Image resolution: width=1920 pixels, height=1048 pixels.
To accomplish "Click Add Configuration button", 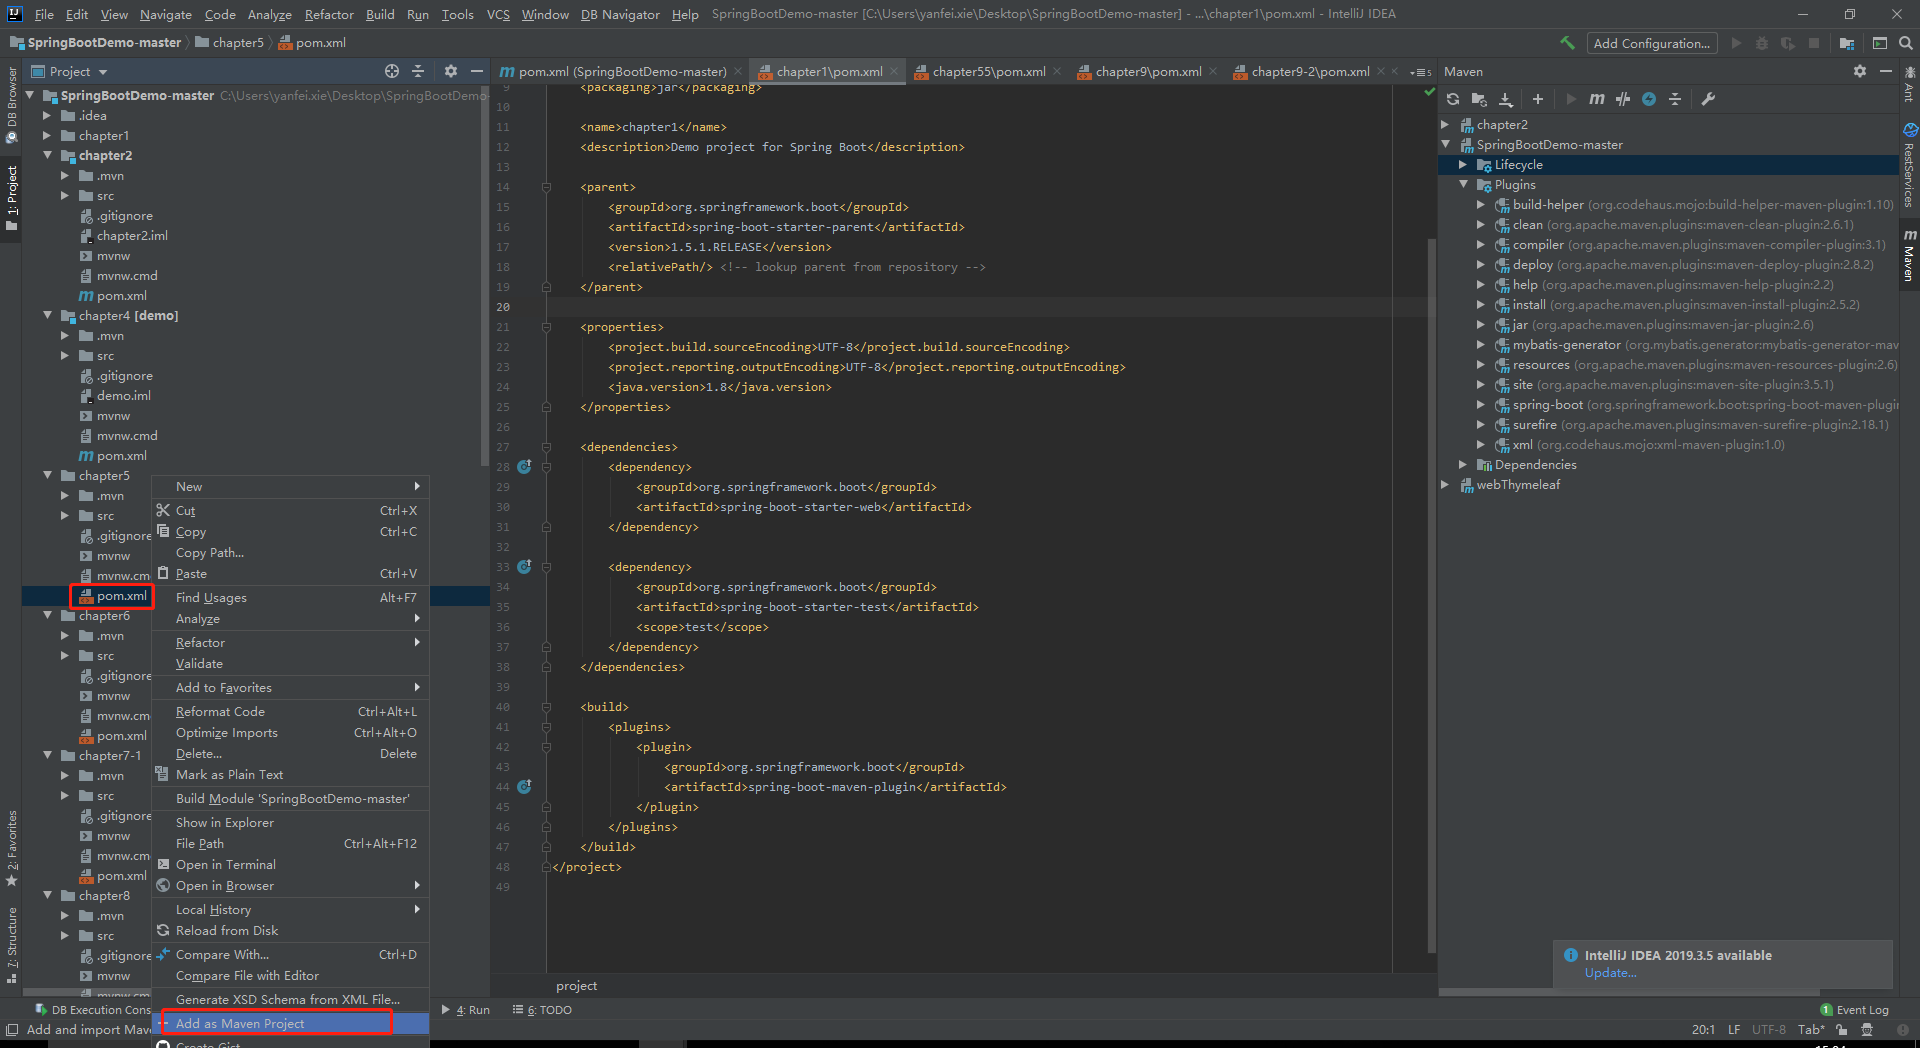I will coord(1651,43).
